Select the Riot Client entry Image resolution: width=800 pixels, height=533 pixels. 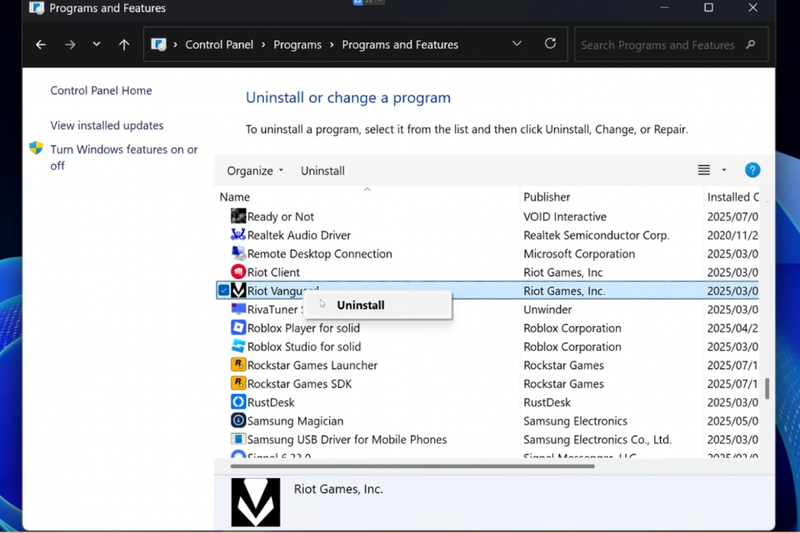point(273,272)
